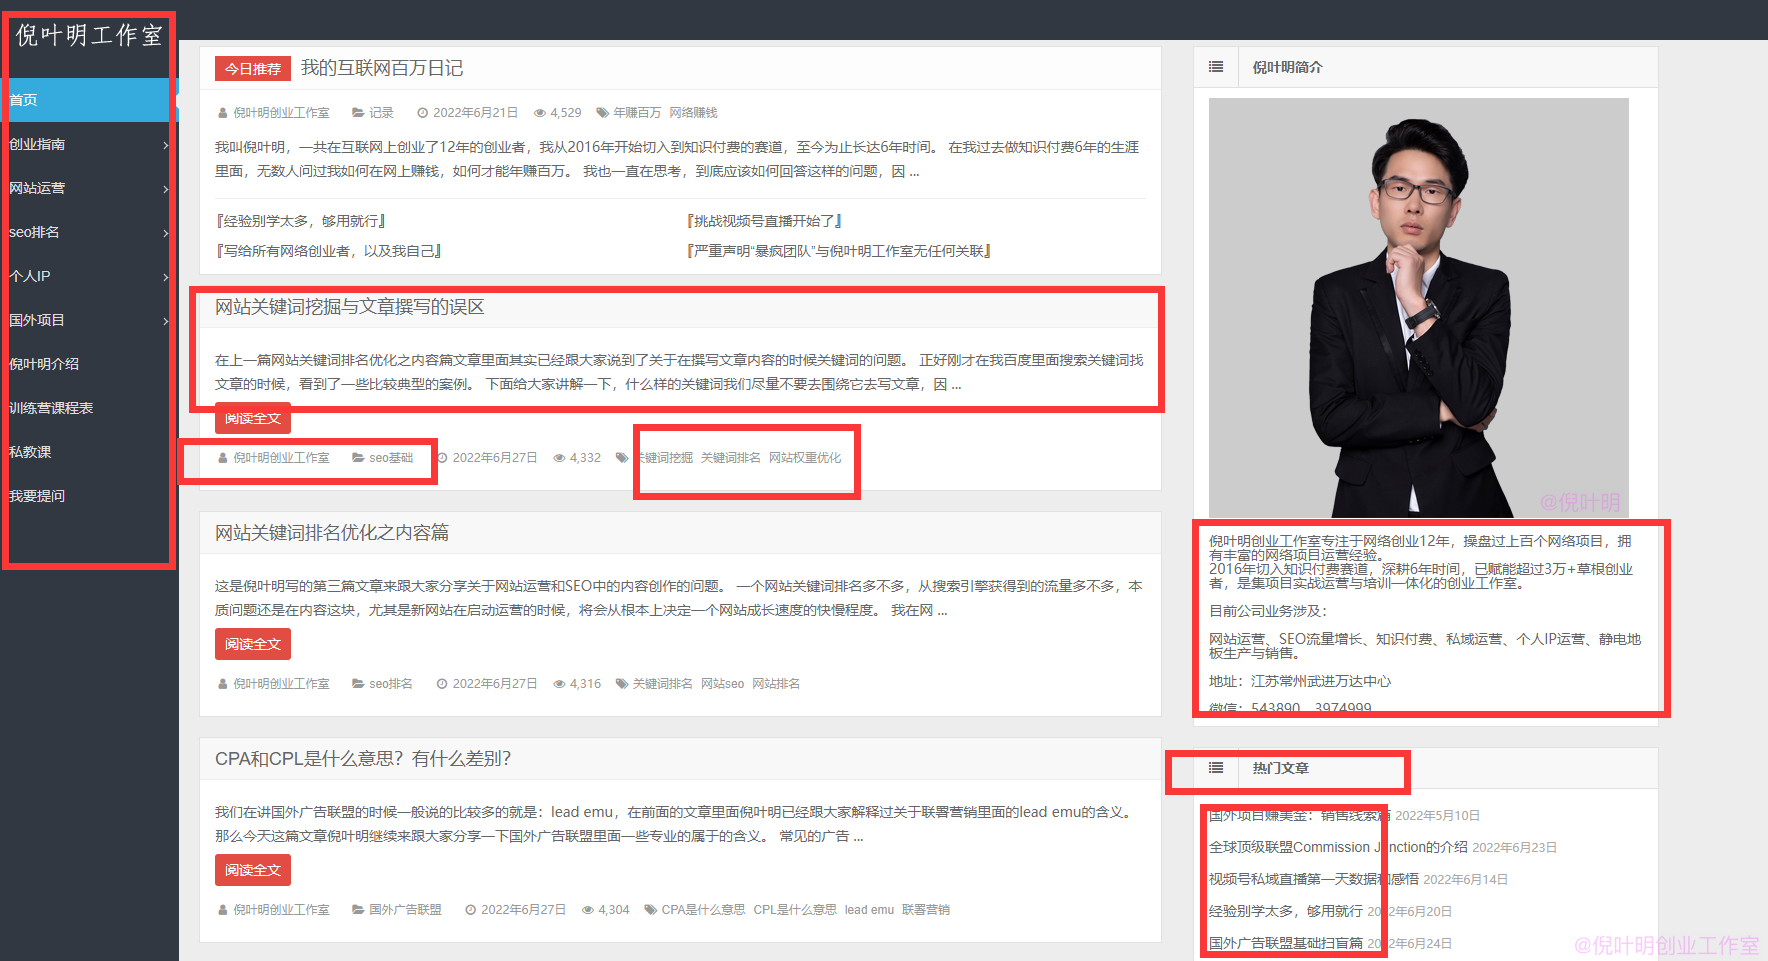
Task: Open the 首页 sidebar menu item
Action: pyautogui.click(x=89, y=100)
